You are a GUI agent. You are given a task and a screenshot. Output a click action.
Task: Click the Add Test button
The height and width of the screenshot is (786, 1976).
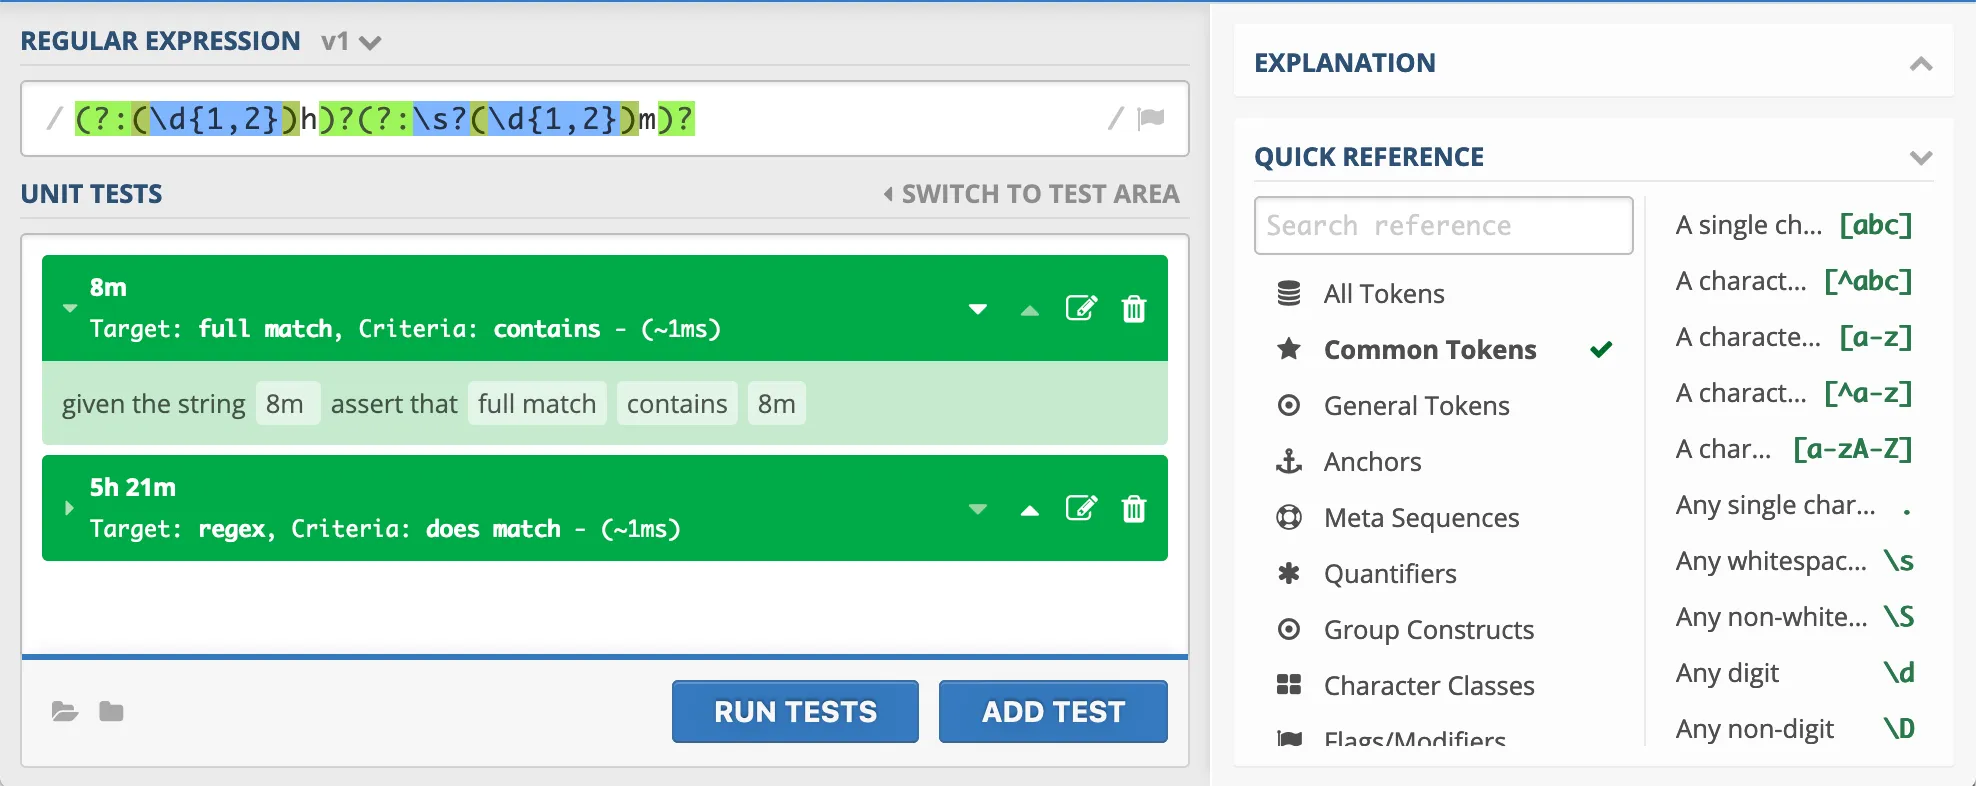pyautogui.click(x=1053, y=711)
